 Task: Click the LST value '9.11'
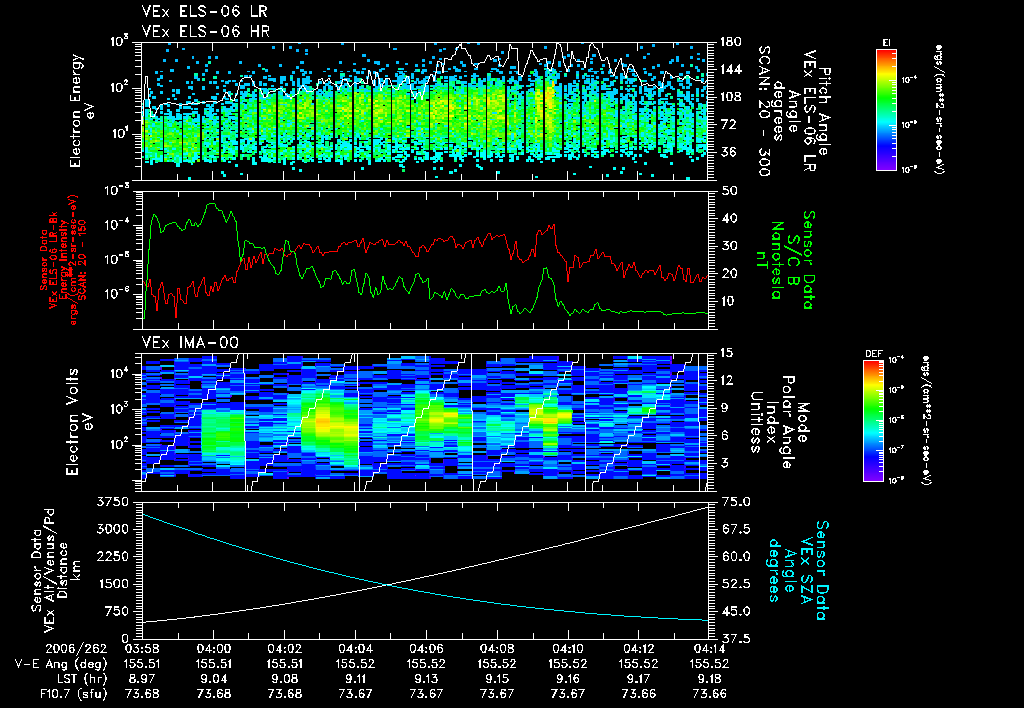tap(355, 679)
